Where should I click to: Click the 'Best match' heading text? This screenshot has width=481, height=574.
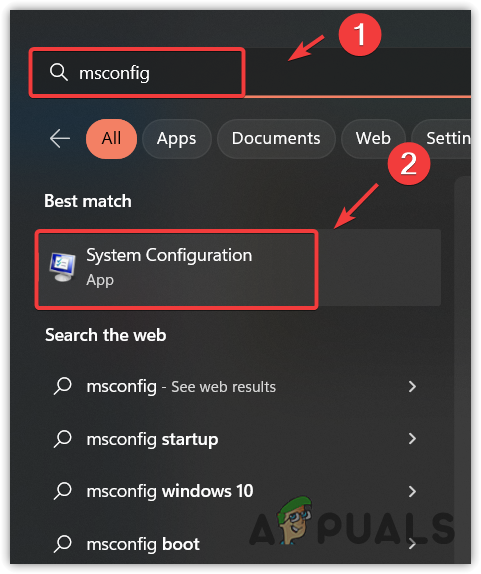coord(88,201)
